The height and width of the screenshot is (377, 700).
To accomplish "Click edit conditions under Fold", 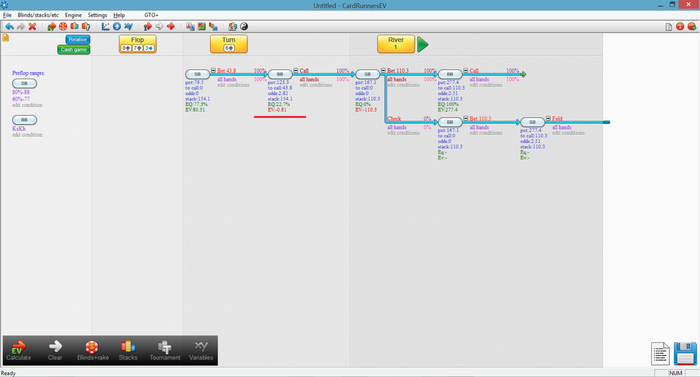I will point(568,133).
